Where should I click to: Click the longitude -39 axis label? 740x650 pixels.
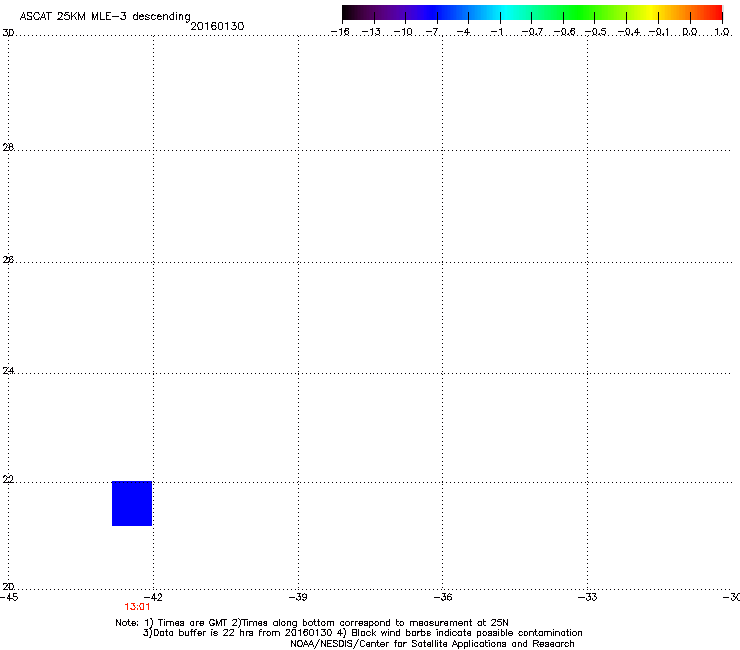coord(298,597)
